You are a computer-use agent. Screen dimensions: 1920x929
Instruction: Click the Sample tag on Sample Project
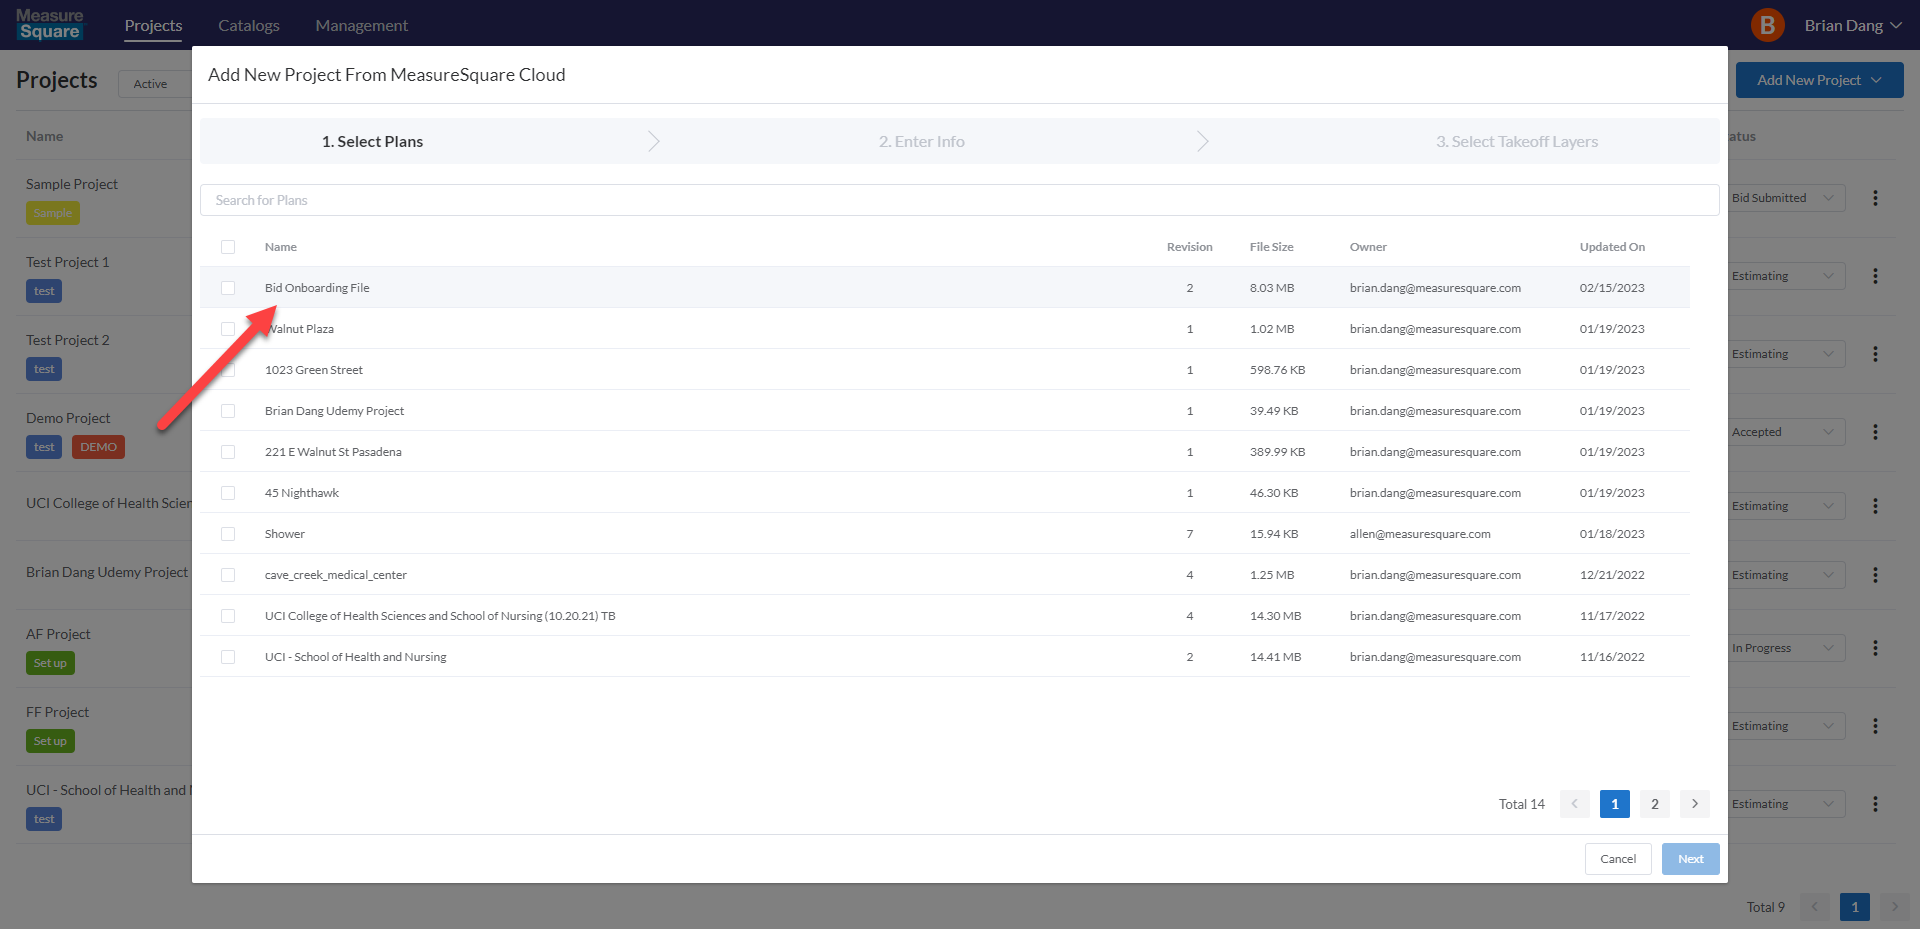[x=53, y=213]
